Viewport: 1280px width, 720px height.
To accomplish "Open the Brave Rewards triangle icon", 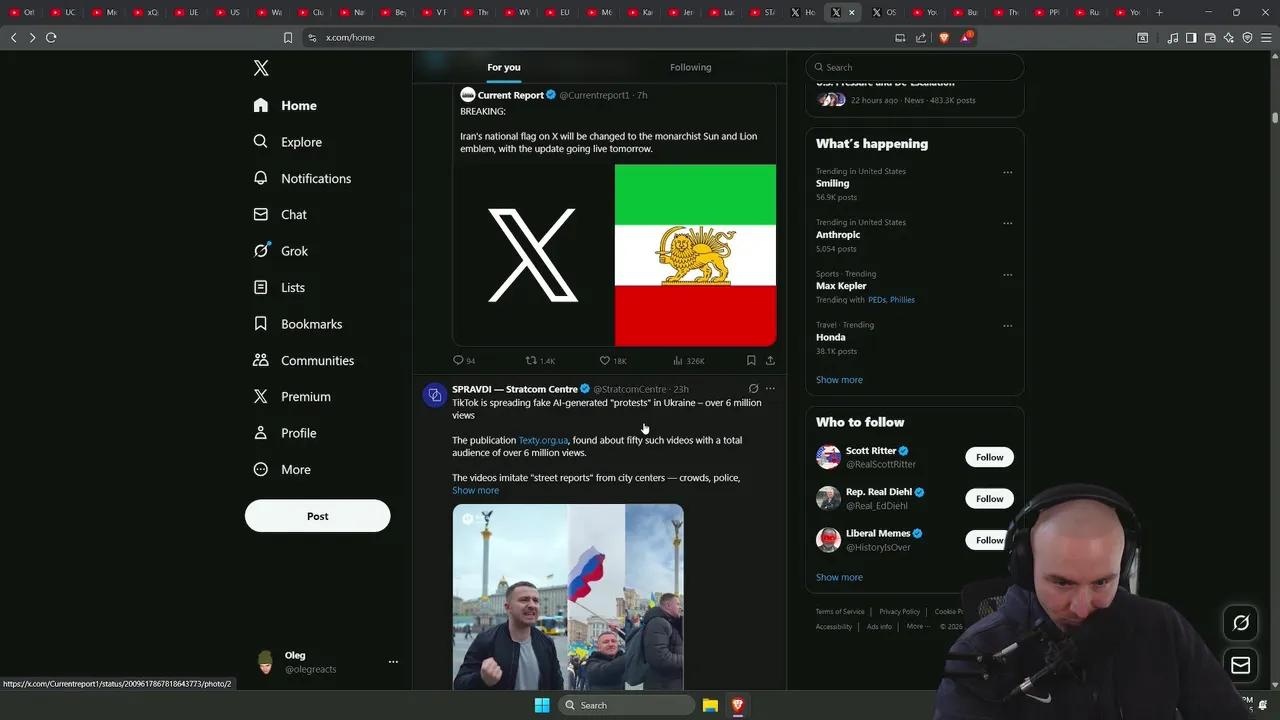I will 966,37.
